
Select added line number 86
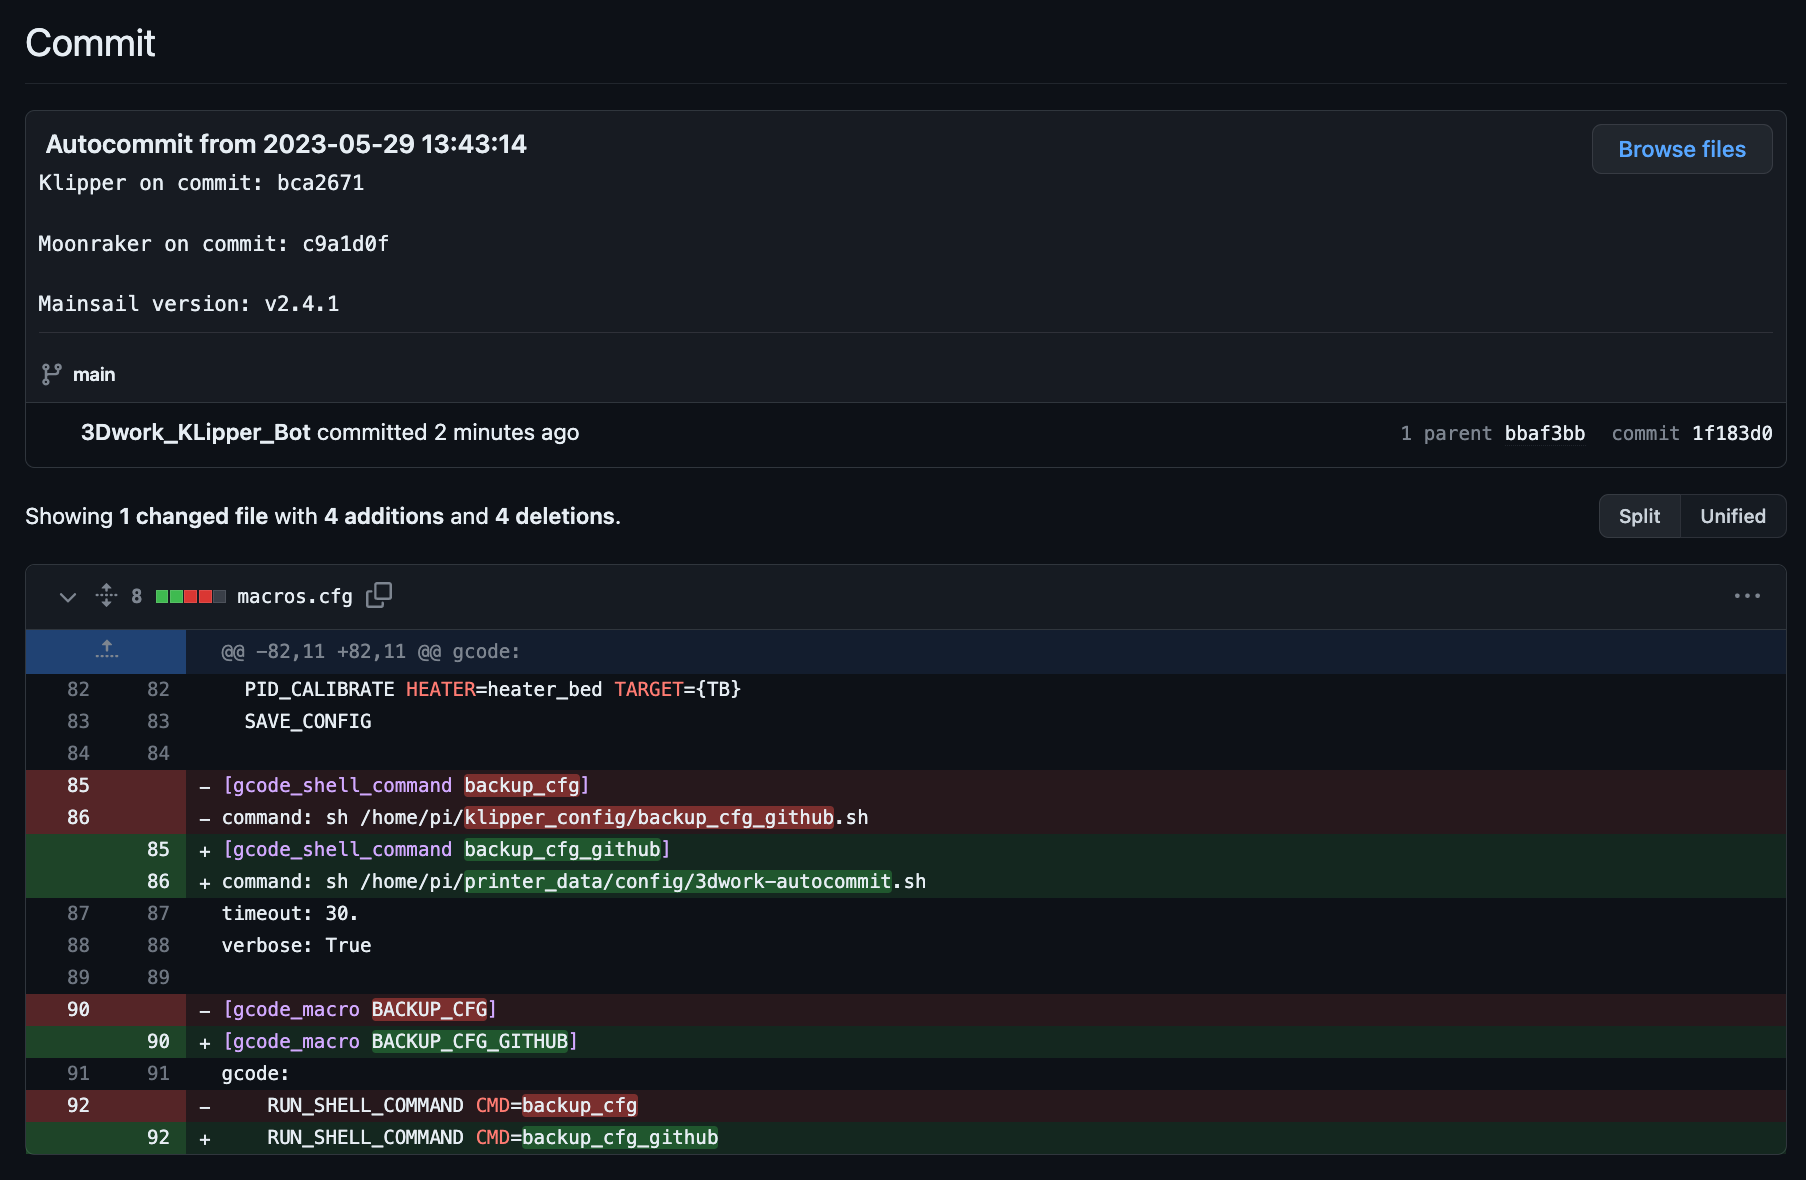[x=158, y=881]
